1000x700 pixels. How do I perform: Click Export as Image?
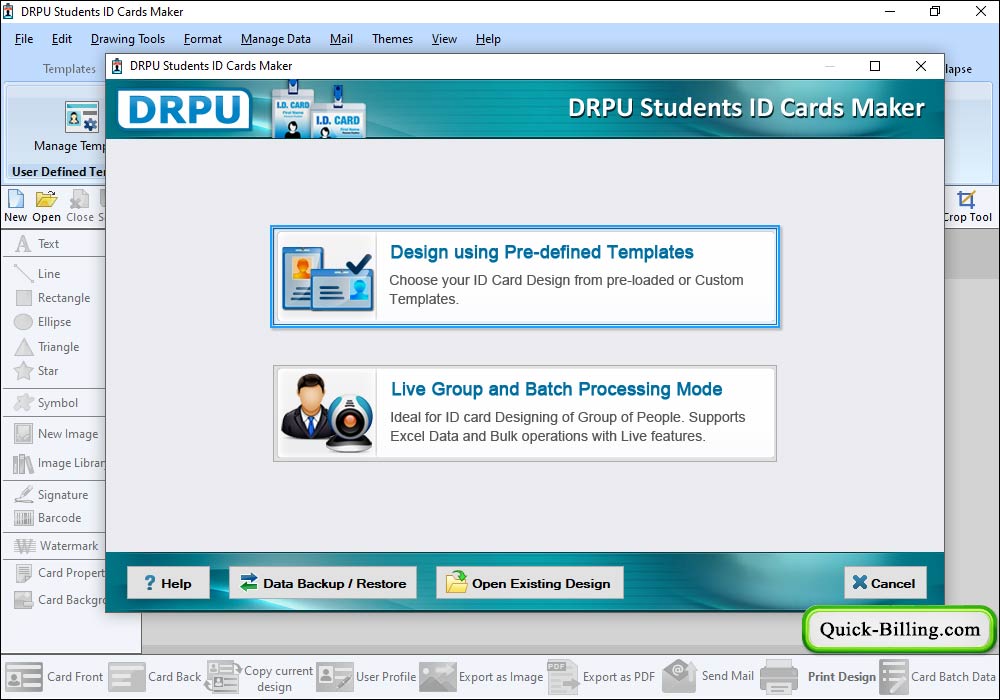pyautogui.click(x=482, y=677)
